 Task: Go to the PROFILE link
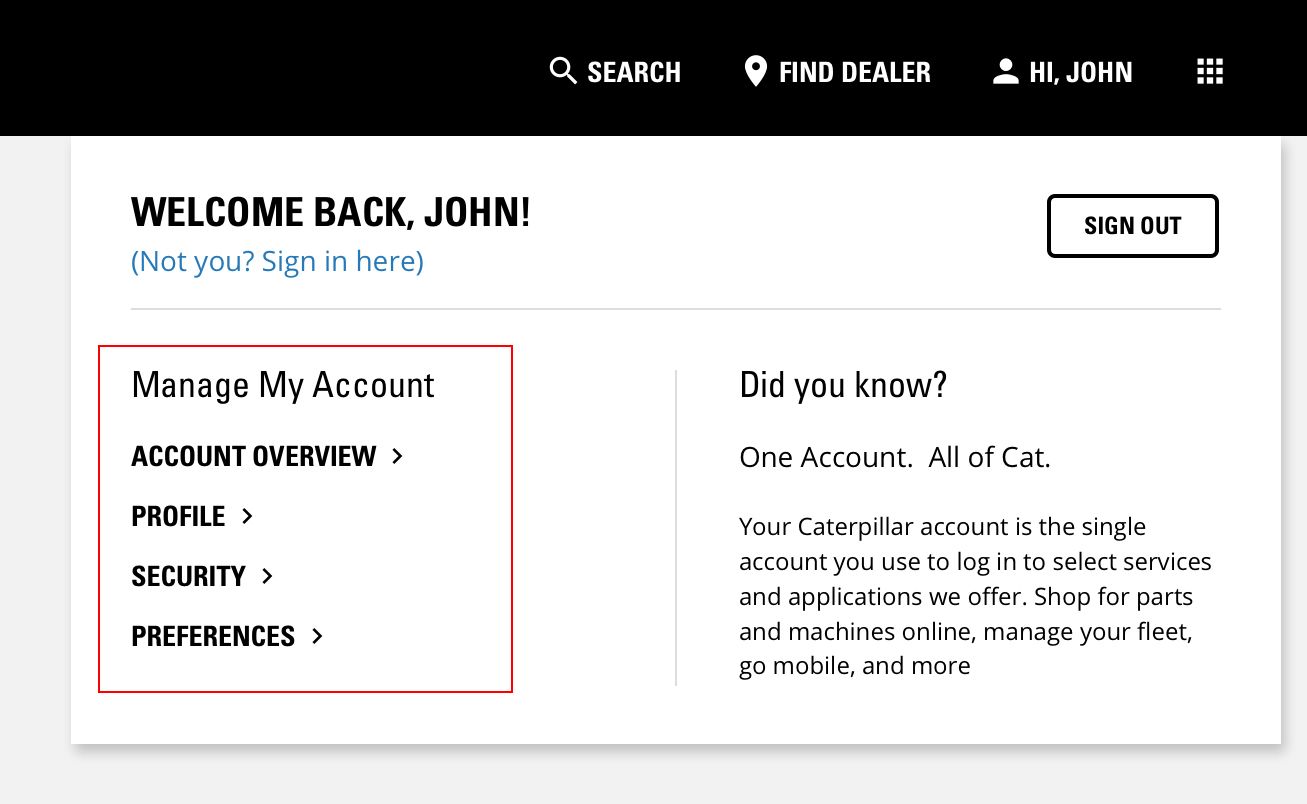(178, 517)
